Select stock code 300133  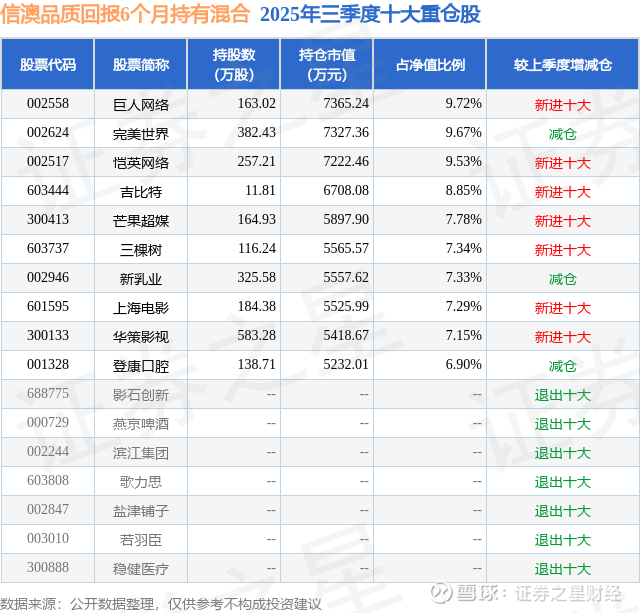tap(48, 335)
